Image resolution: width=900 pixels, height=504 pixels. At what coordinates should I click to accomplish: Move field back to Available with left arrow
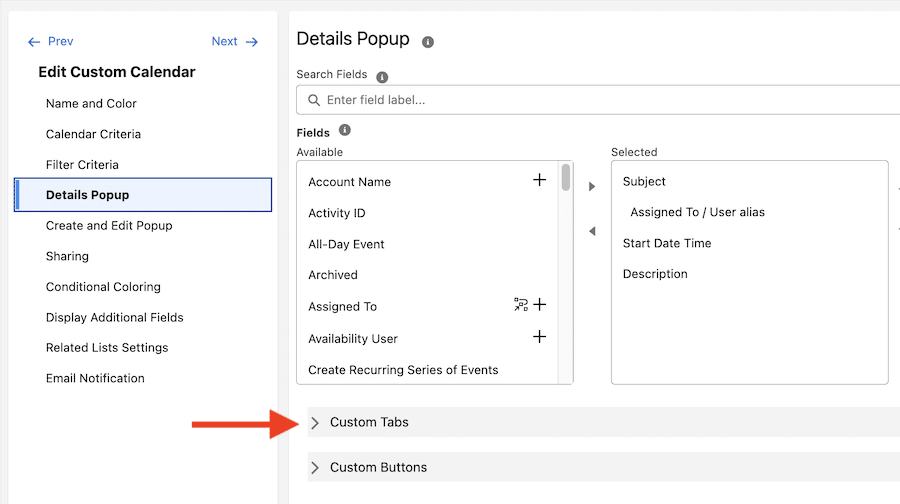click(592, 231)
